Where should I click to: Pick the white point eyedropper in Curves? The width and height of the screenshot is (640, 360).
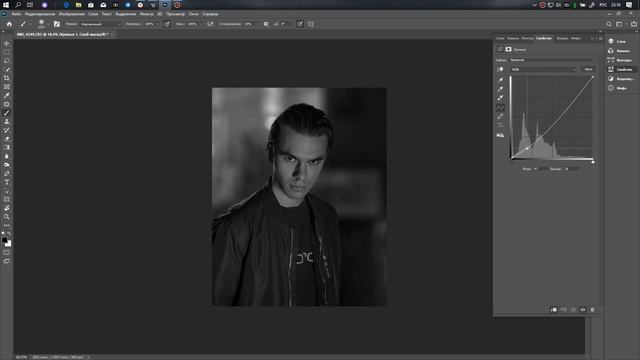pyautogui.click(x=500, y=98)
